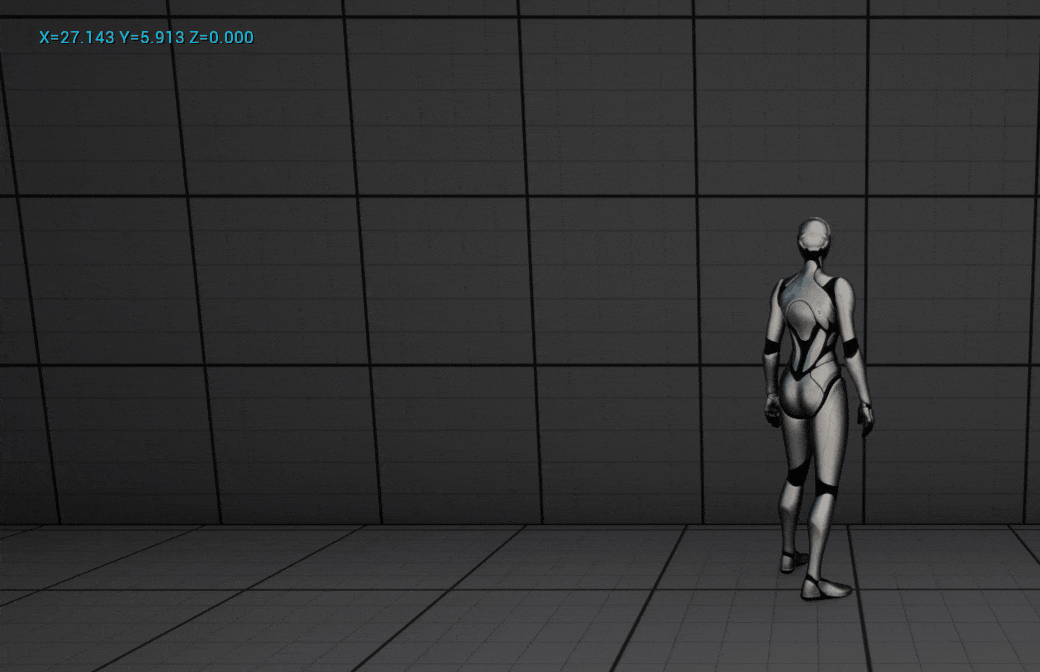Select the mannequin's forward right foot
Screen dimensions: 1040x672
click(x=824, y=588)
